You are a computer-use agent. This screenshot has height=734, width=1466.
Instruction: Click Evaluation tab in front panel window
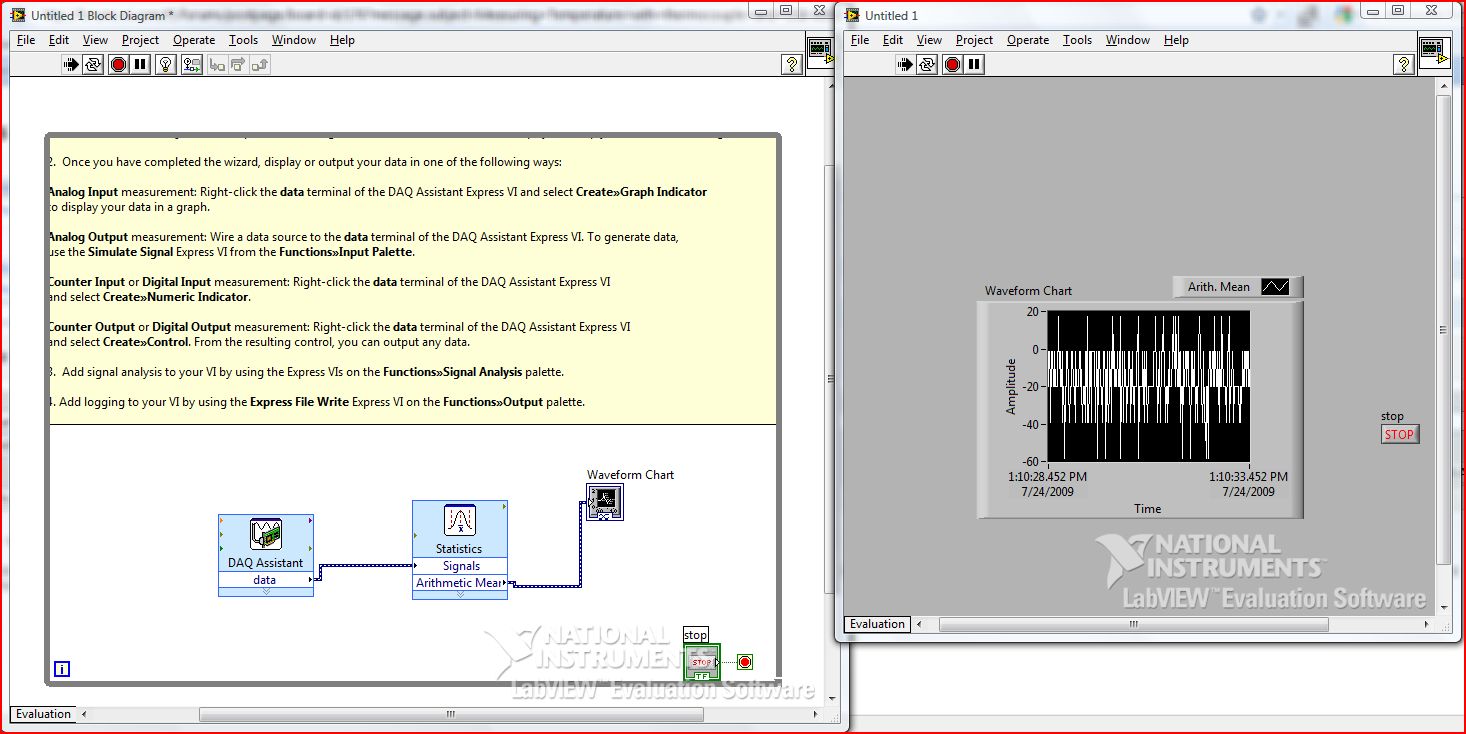click(877, 624)
